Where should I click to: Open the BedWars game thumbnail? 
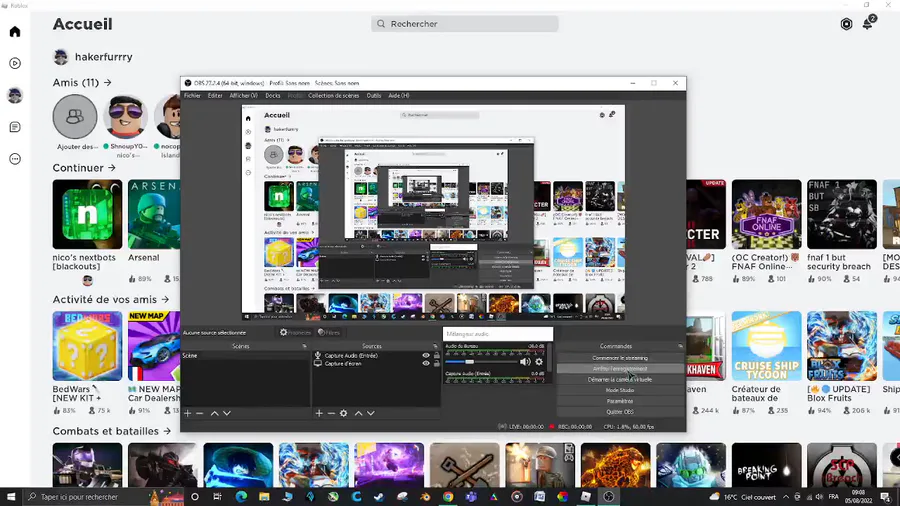[x=87, y=346]
